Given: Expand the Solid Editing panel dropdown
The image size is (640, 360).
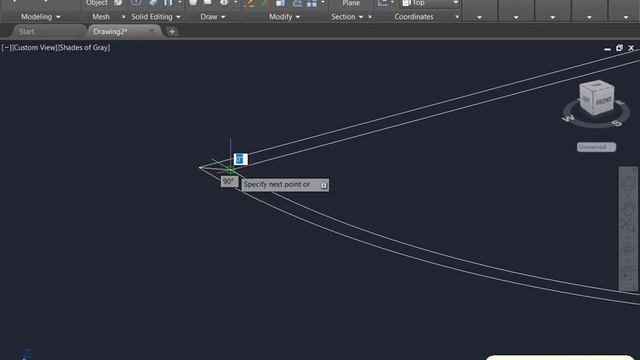Looking at the screenshot, I should 156,17.
